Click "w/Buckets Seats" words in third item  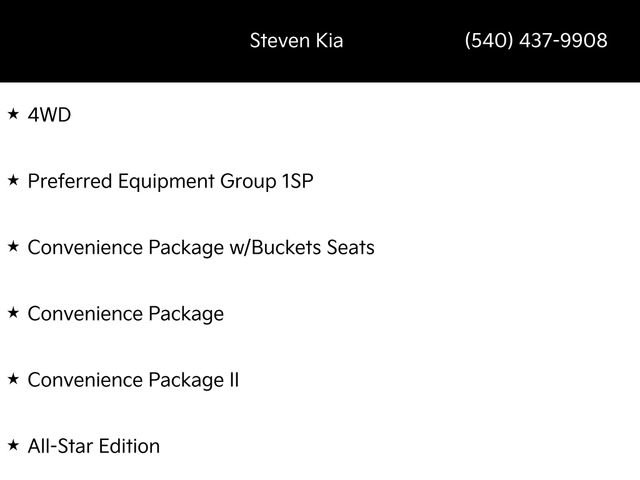pos(302,247)
